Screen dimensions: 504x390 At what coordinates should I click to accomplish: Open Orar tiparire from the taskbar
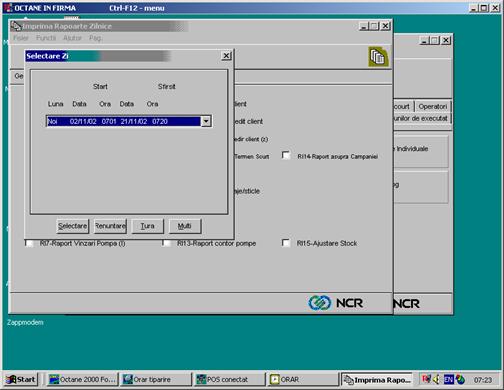(156, 379)
